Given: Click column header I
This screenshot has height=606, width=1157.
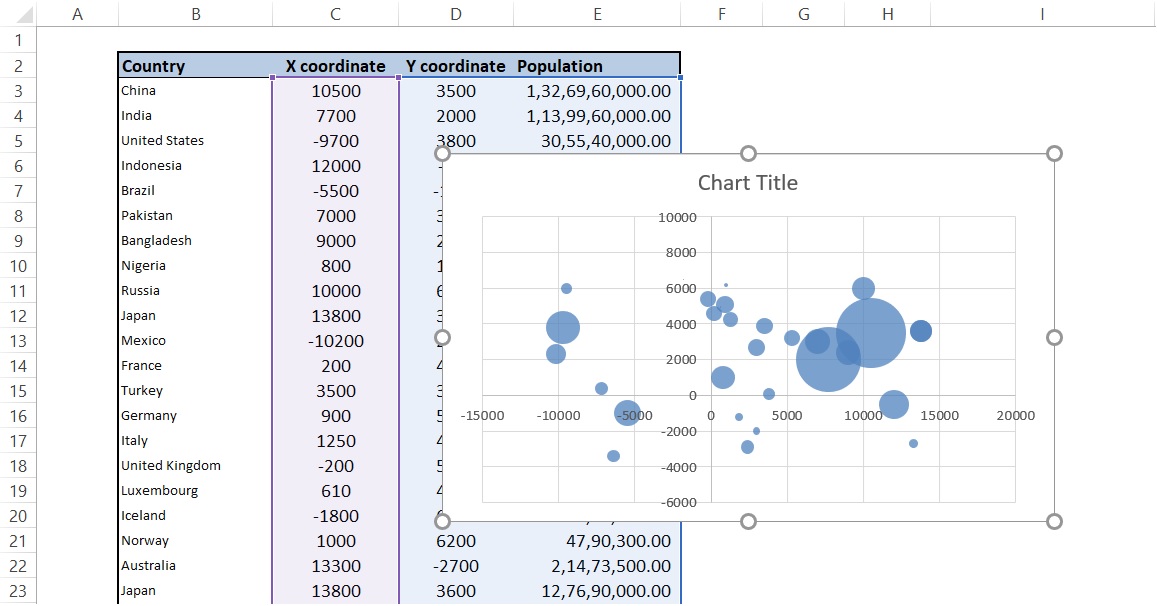Looking at the screenshot, I should [x=1042, y=11].
